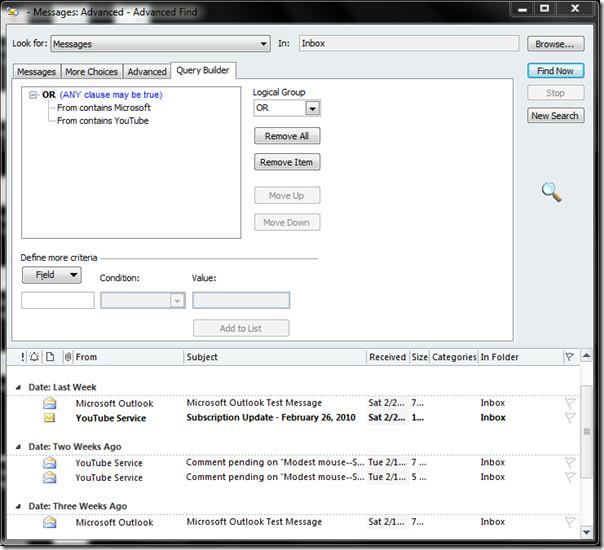604x550 pixels.
Task: Click the Advanced Find title bar icon
Action: pyautogui.click(x=13, y=12)
